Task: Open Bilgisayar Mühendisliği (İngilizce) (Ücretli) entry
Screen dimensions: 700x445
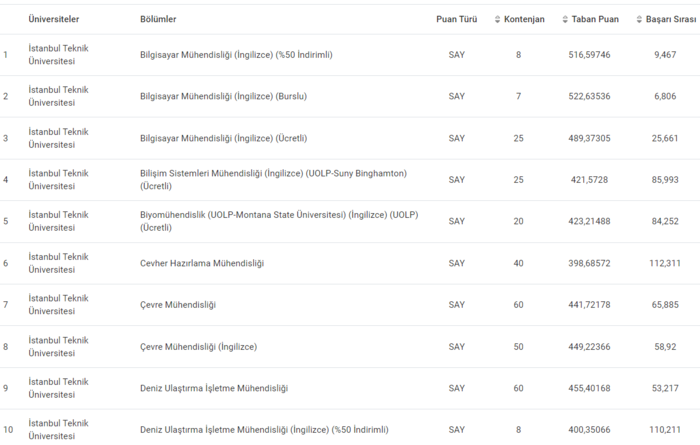Action: click(x=223, y=138)
